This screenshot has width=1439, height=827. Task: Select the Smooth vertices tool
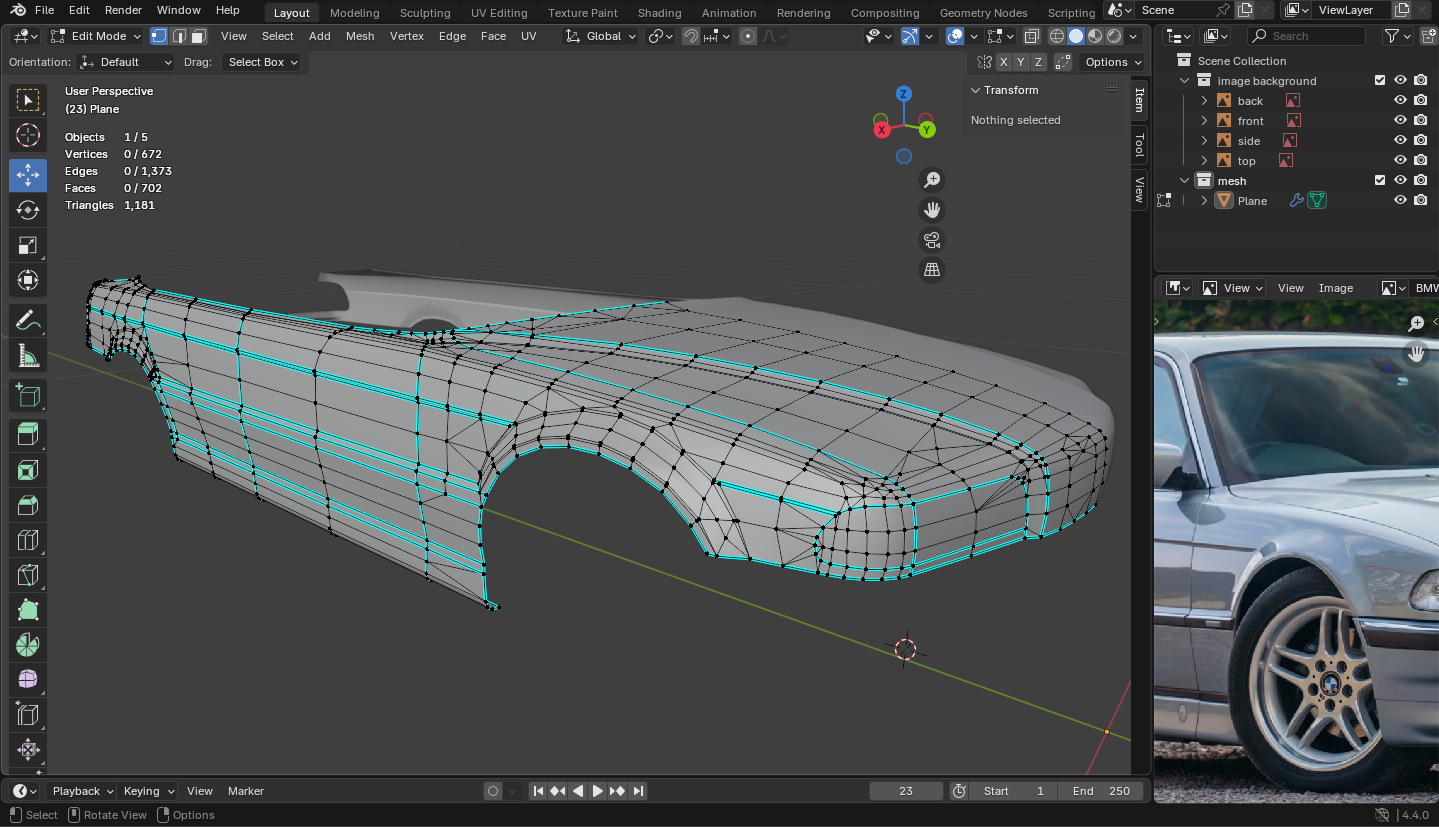(x=28, y=680)
